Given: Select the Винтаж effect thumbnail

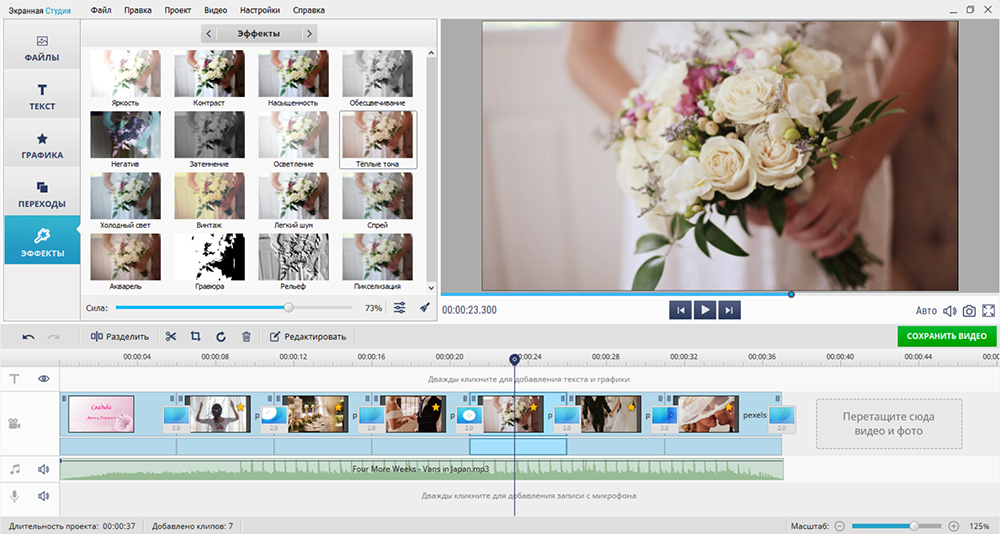Looking at the screenshot, I should point(209,196).
